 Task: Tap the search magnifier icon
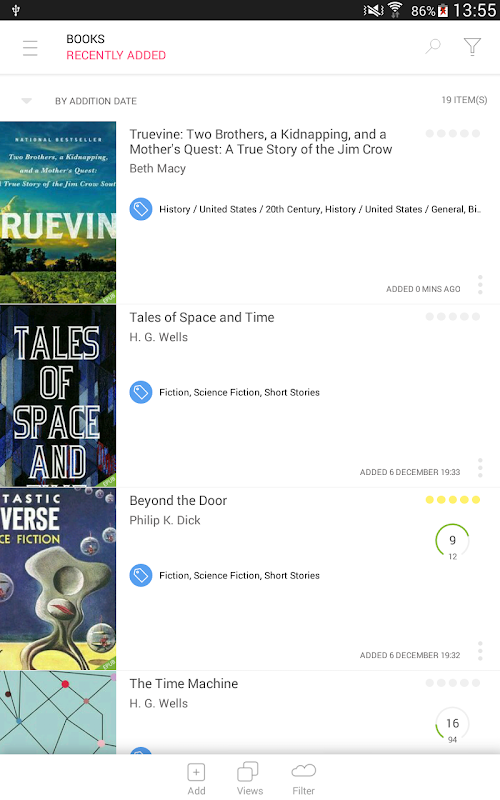click(433, 46)
